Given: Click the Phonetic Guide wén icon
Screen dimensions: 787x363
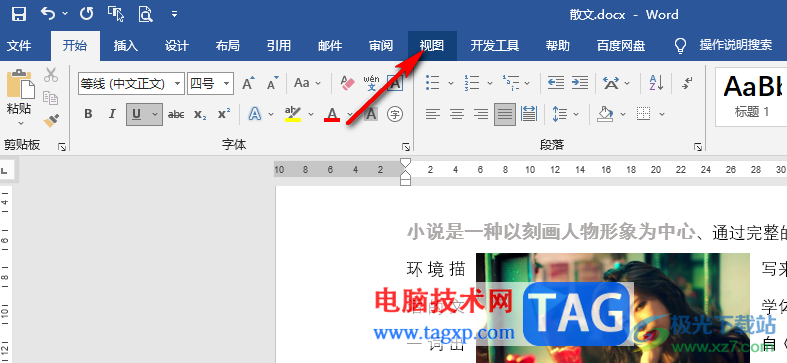Looking at the screenshot, I should pyautogui.click(x=371, y=83).
